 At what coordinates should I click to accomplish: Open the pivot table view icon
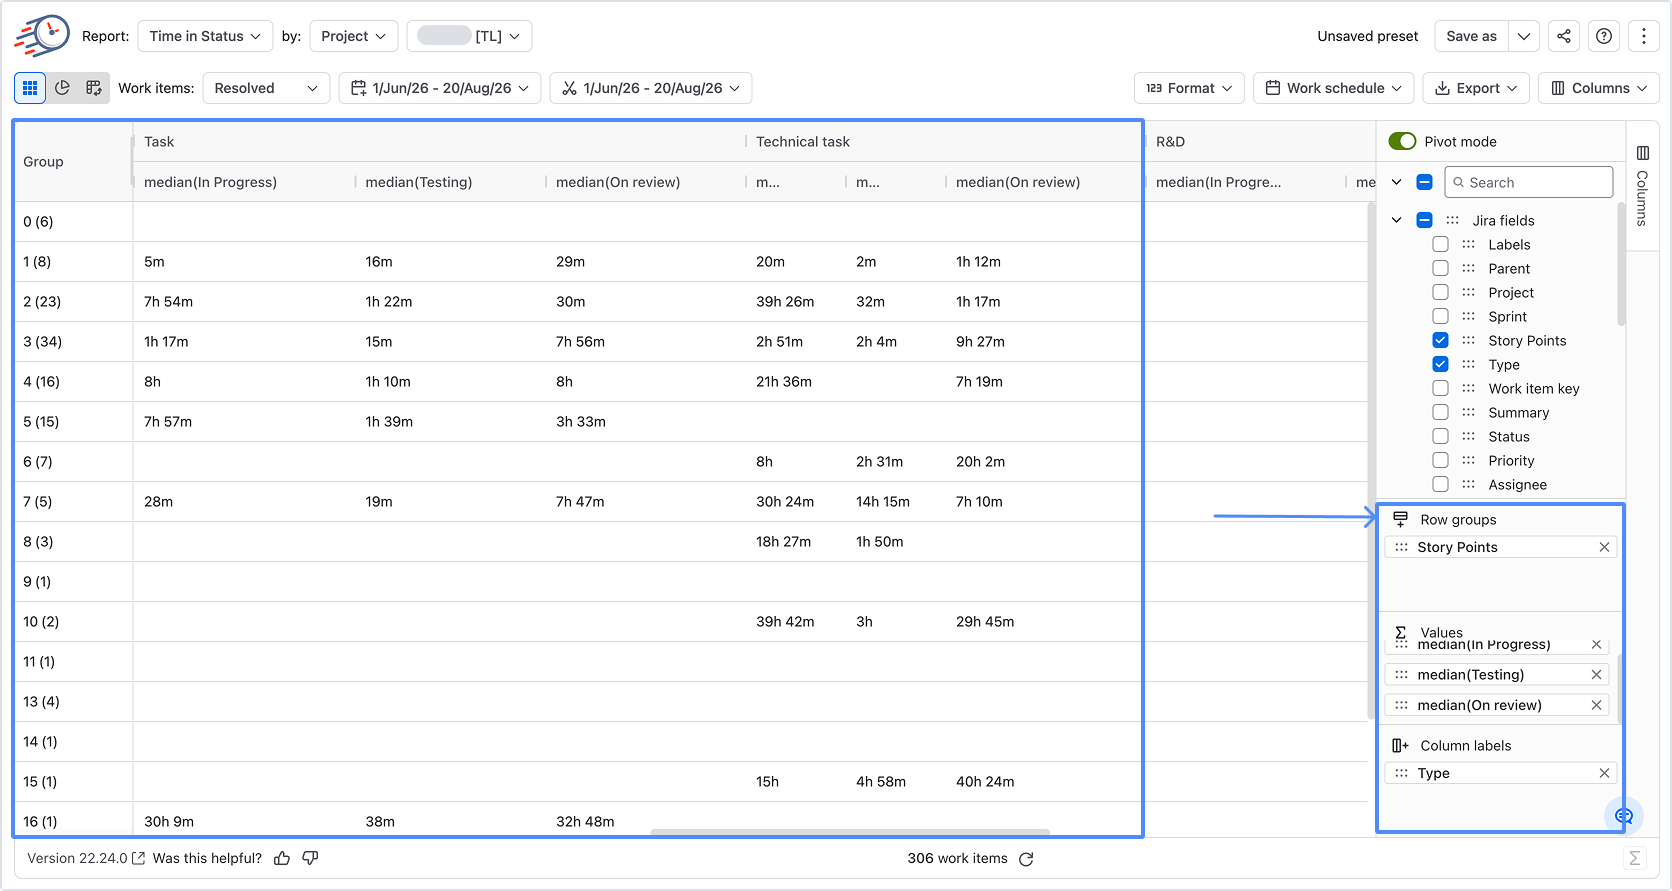click(x=94, y=88)
